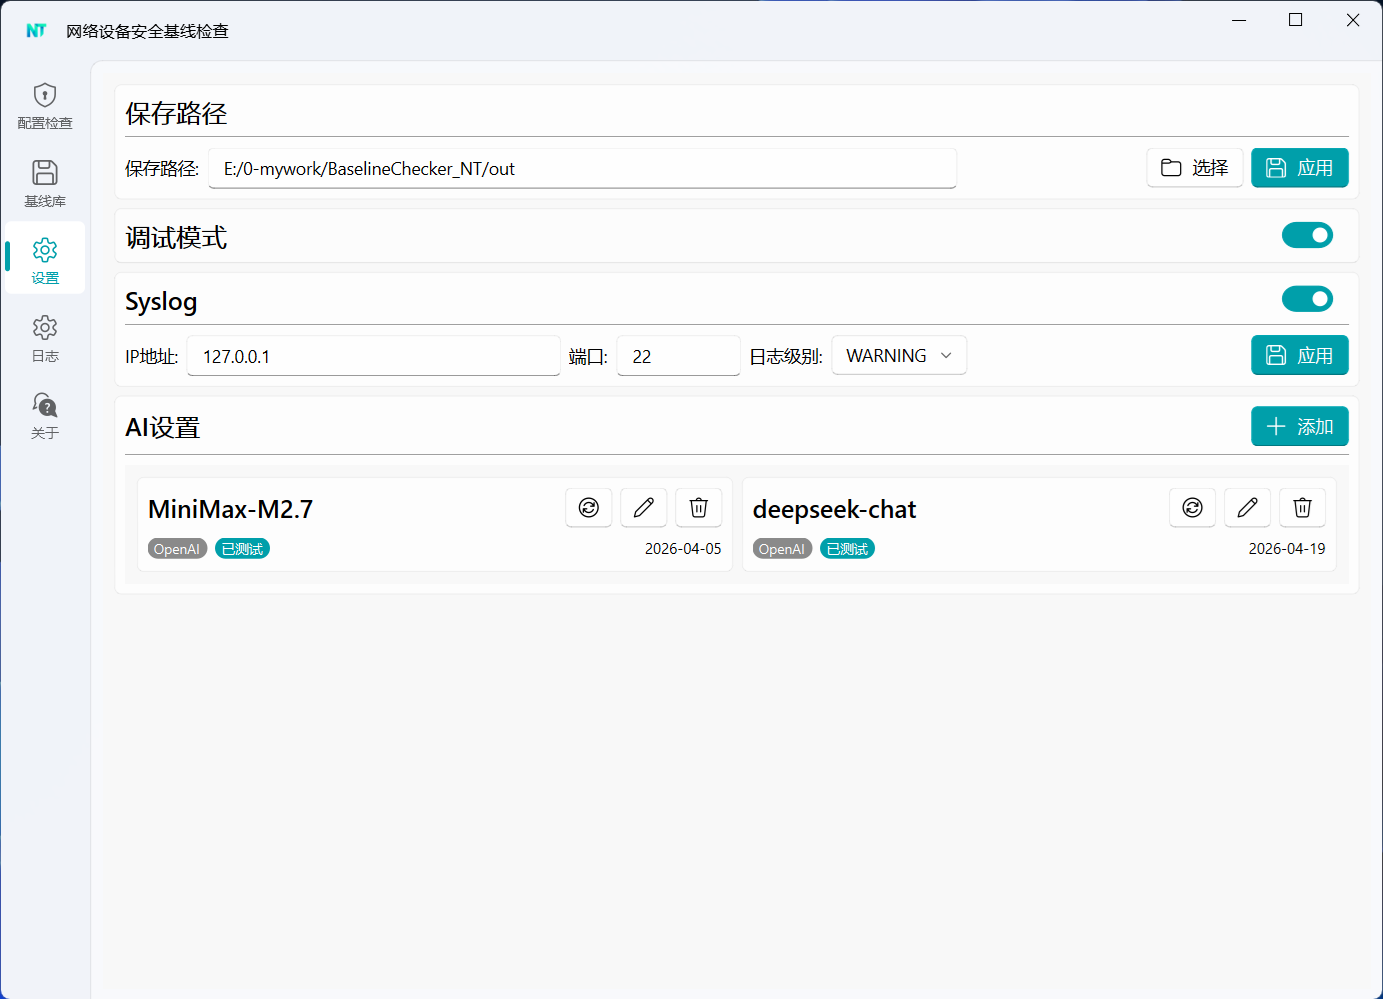Open the 基线库 sidebar page
The width and height of the screenshot is (1383, 999).
45,184
